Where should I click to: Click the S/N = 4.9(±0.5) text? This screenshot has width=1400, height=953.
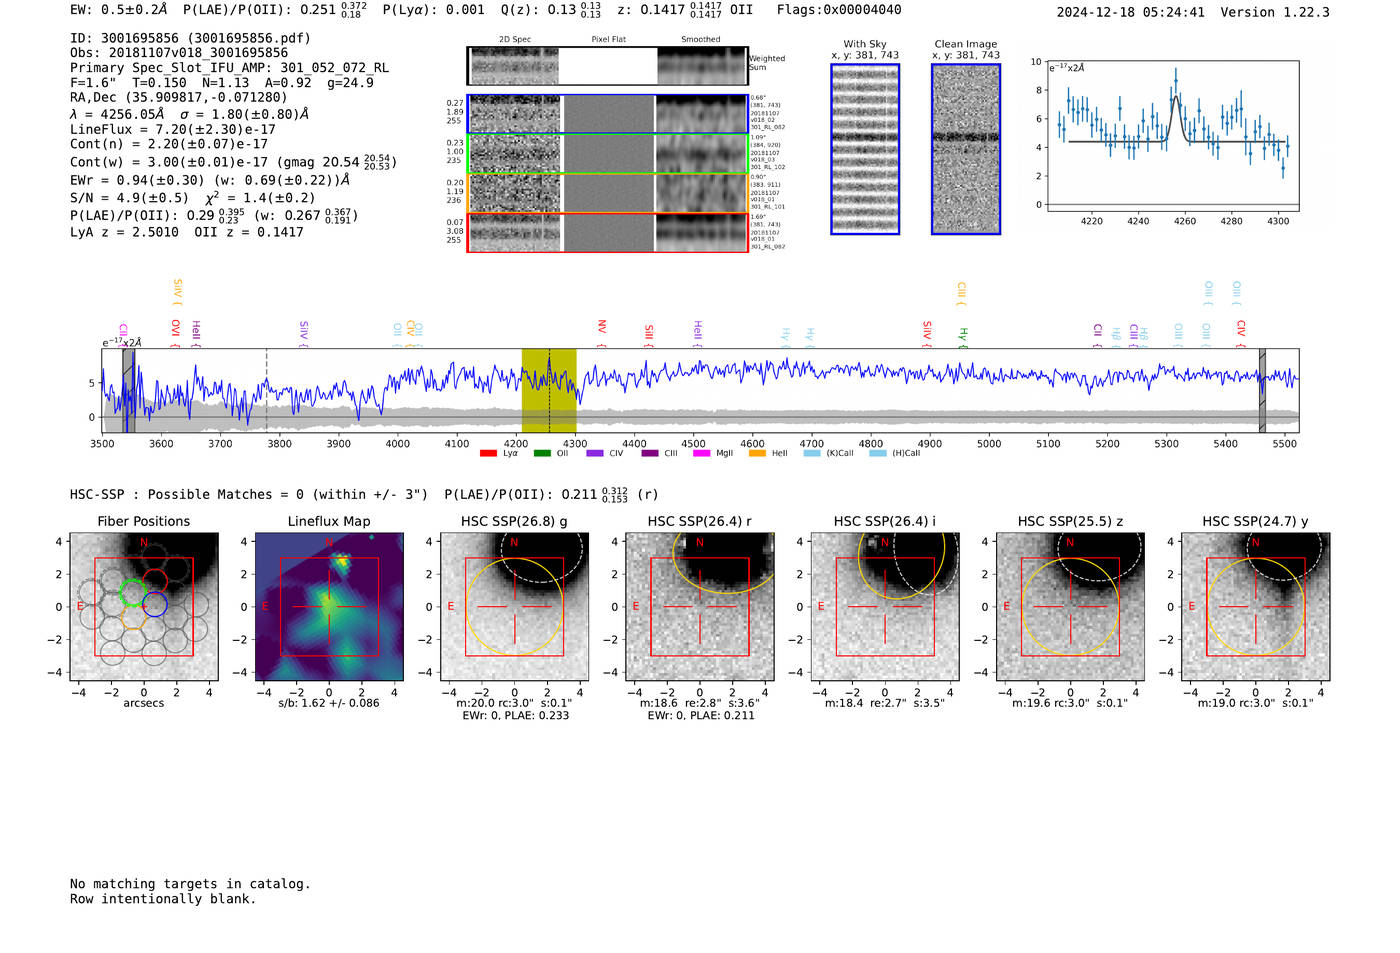pos(129,198)
